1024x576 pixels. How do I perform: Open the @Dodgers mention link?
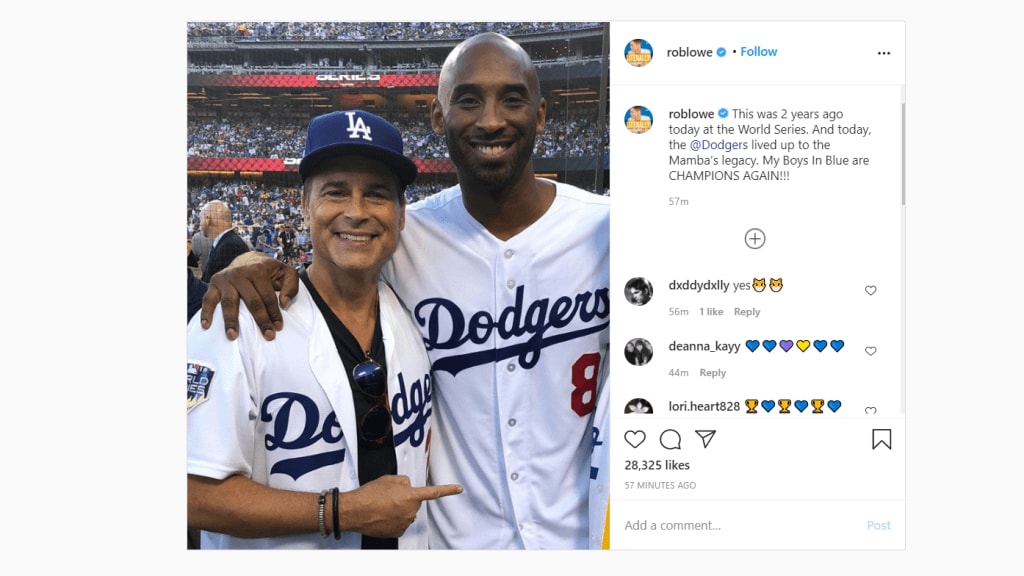click(x=717, y=145)
